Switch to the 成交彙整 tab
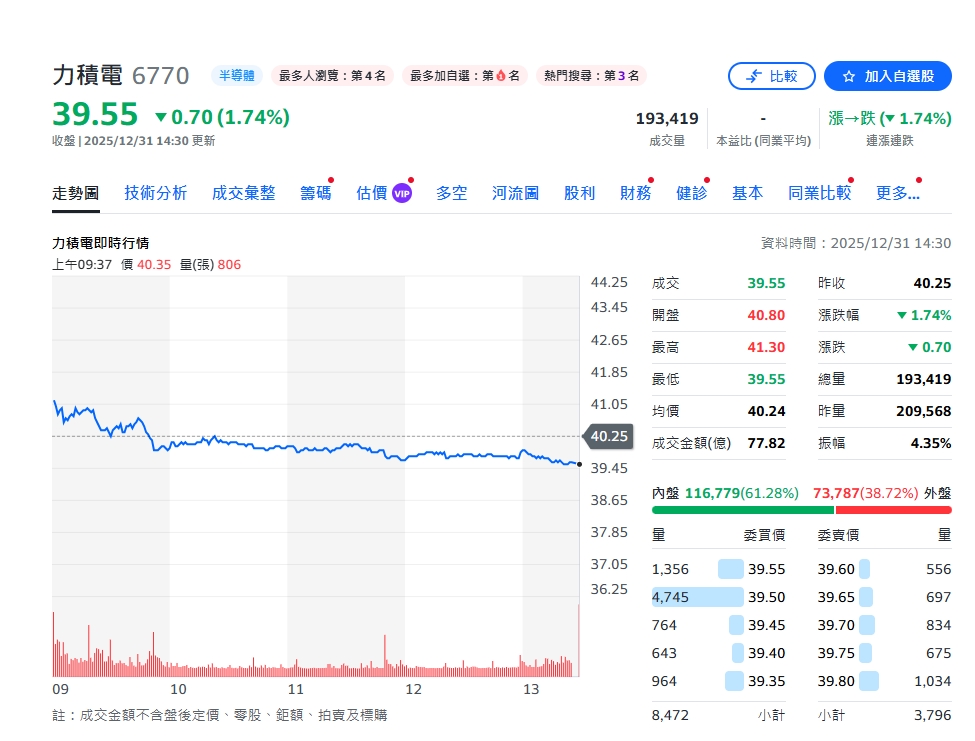 (243, 193)
